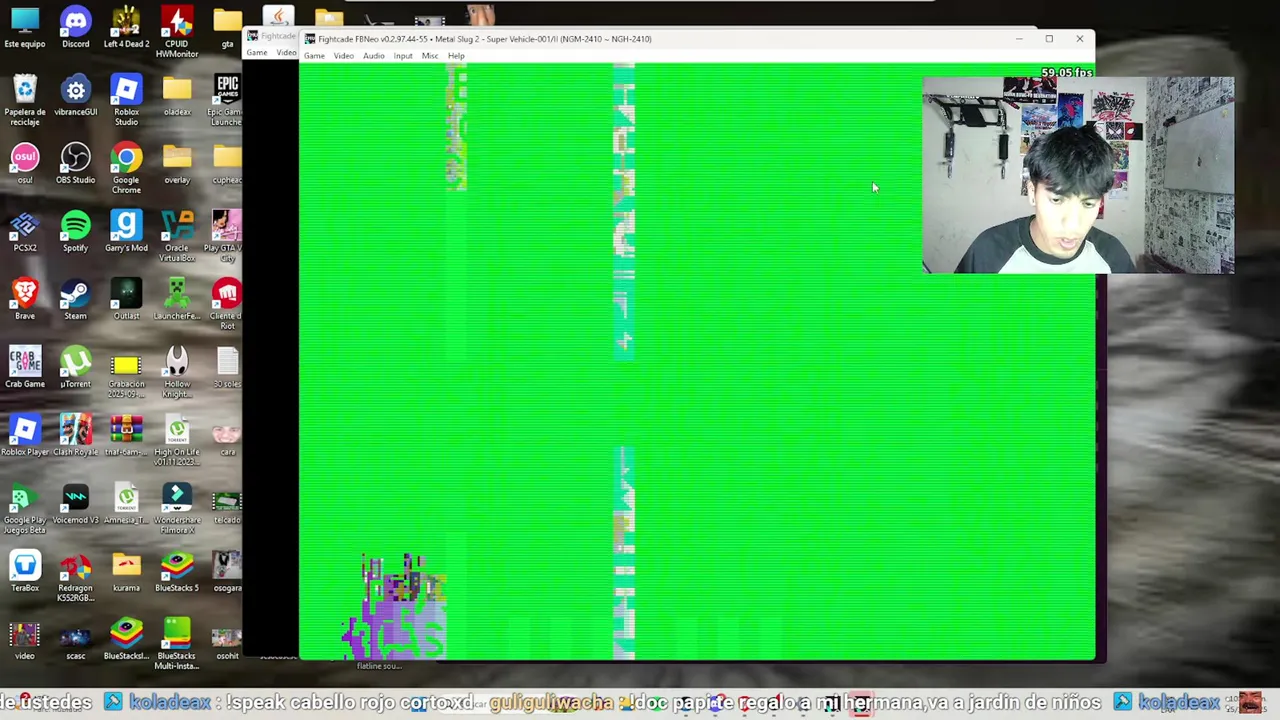This screenshot has width=1280, height=720.
Task: Select the Este equipo desktop icon
Action: pos(25,28)
